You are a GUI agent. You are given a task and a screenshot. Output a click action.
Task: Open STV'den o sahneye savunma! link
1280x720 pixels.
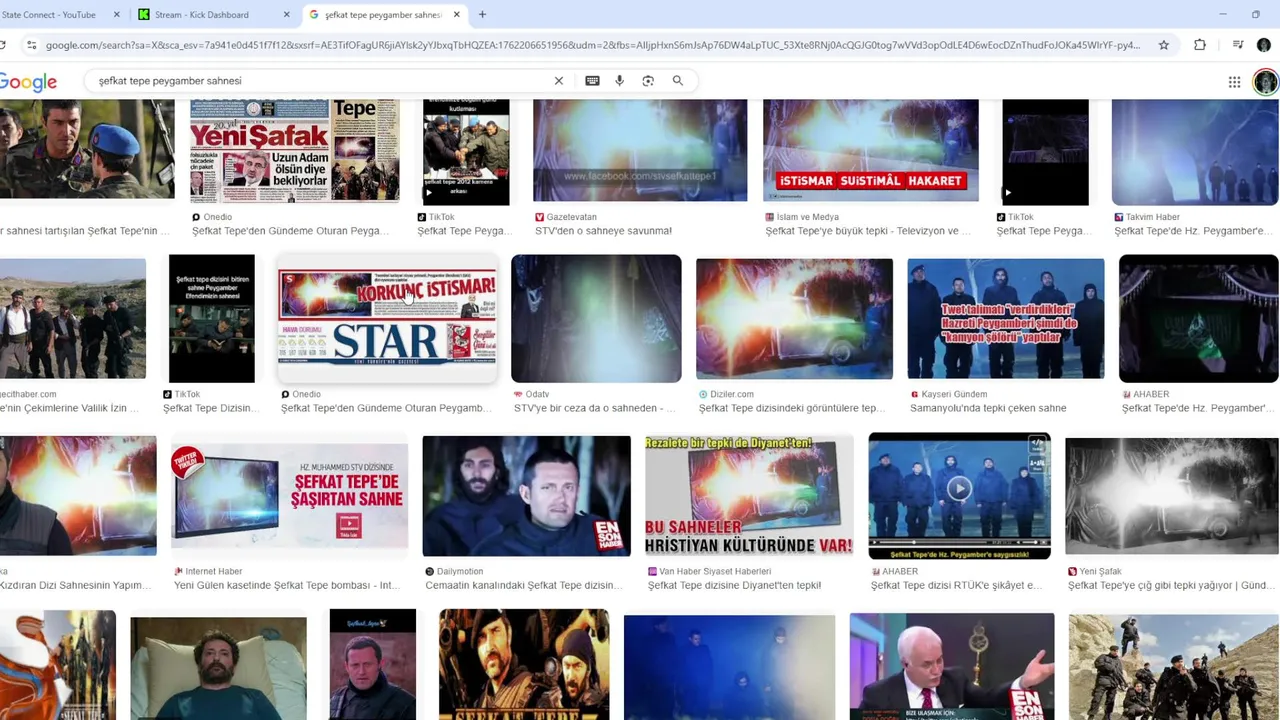(x=603, y=231)
